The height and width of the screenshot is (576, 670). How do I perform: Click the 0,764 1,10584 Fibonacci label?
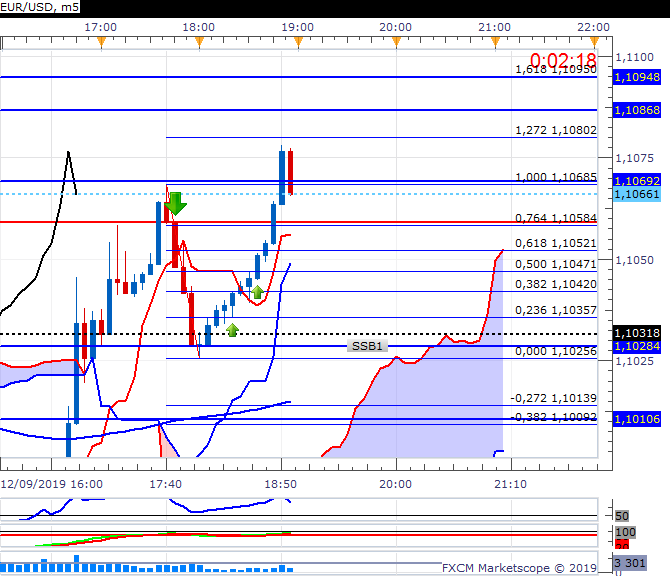tap(555, 218)
